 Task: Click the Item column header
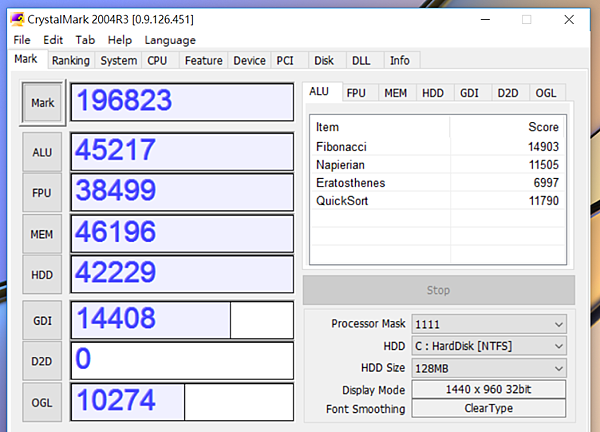pos(380,127)
